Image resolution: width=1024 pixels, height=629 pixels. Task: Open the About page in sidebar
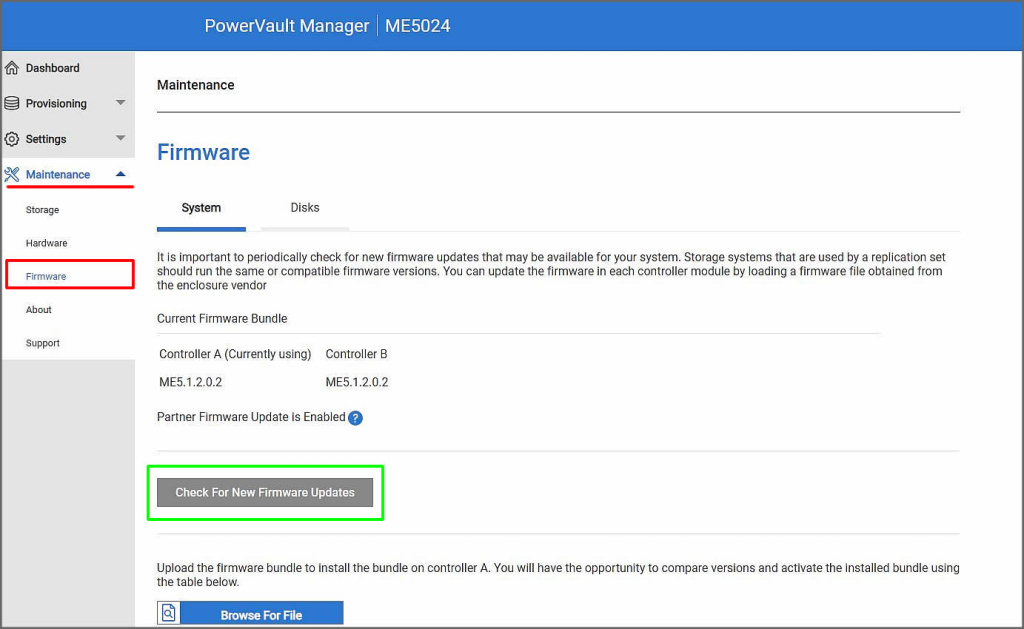[39, 310]
